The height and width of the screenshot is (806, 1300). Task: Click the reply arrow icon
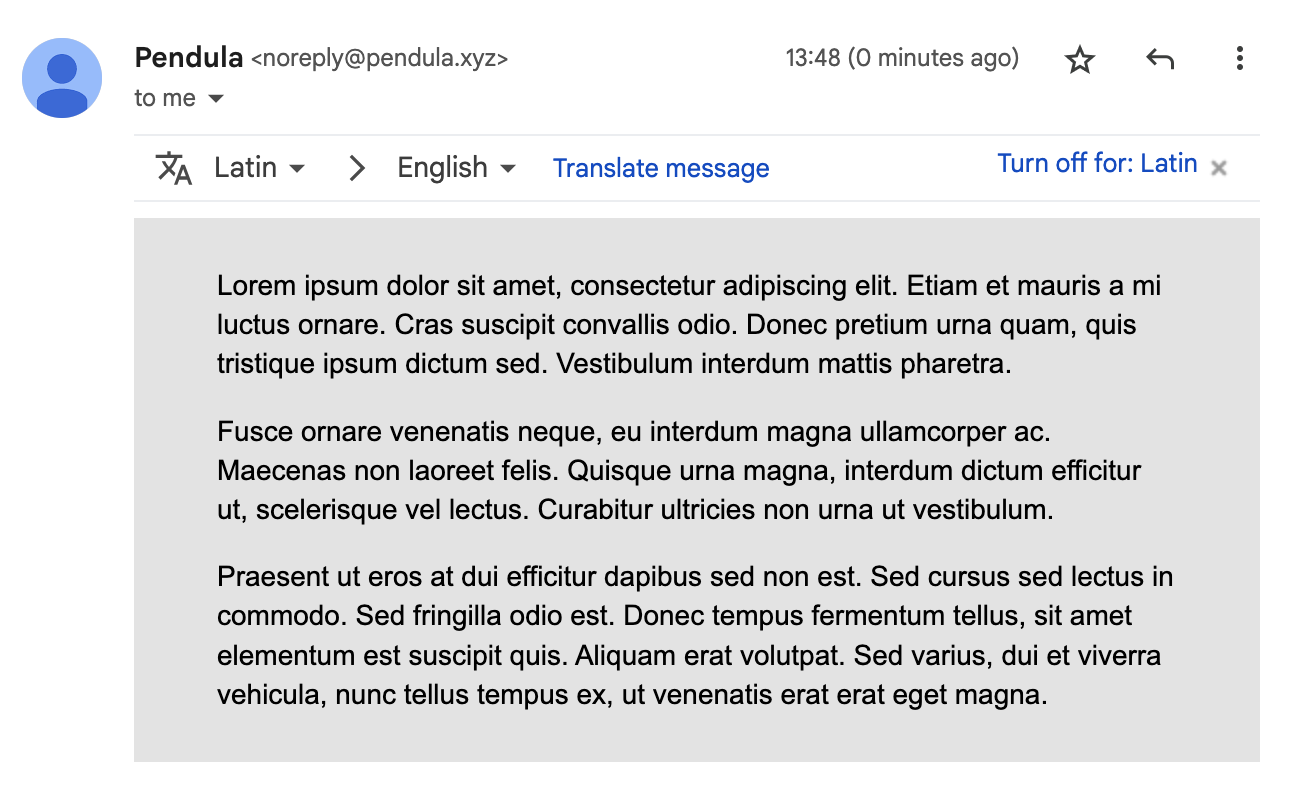[x=1160, y=60]
